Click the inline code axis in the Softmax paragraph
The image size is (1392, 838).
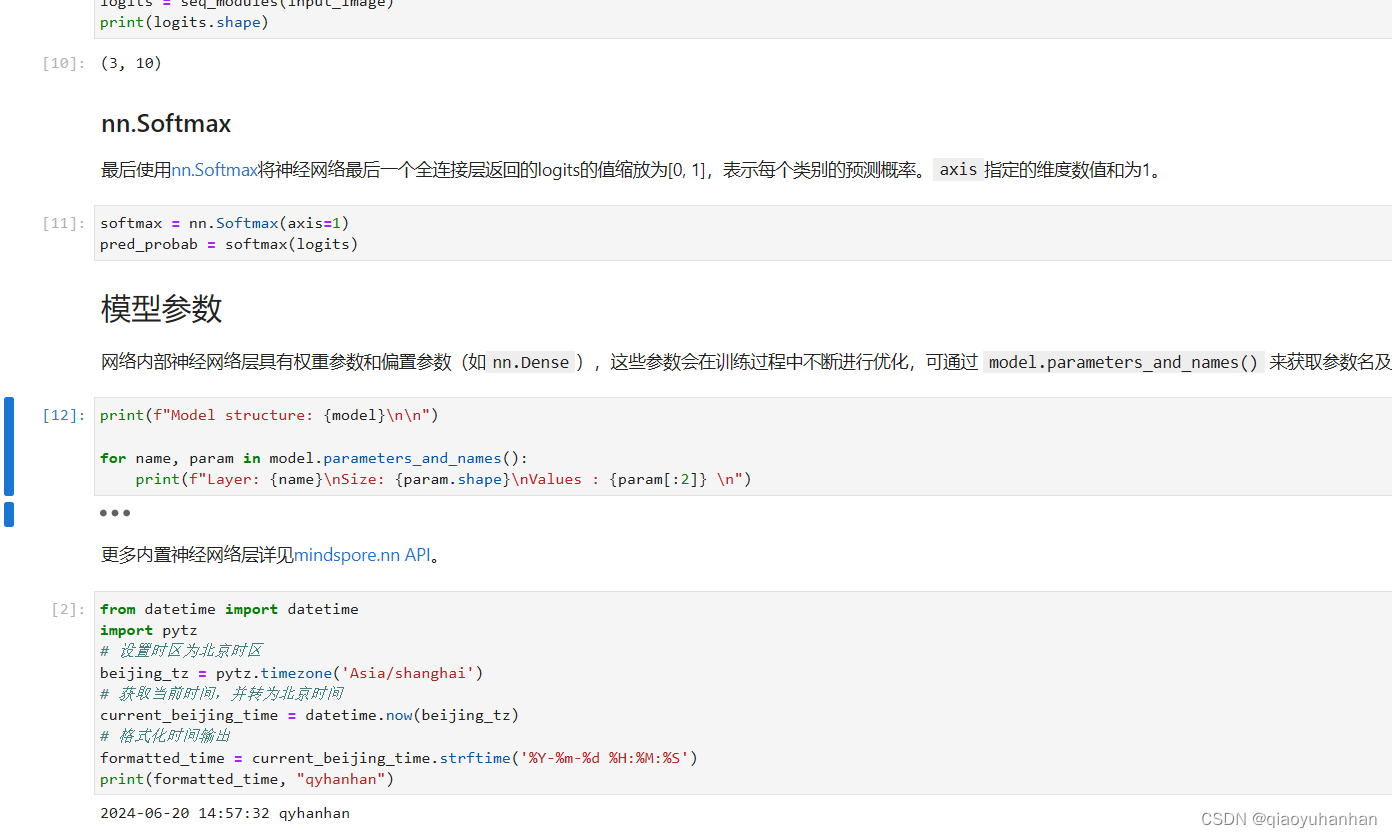958,170
